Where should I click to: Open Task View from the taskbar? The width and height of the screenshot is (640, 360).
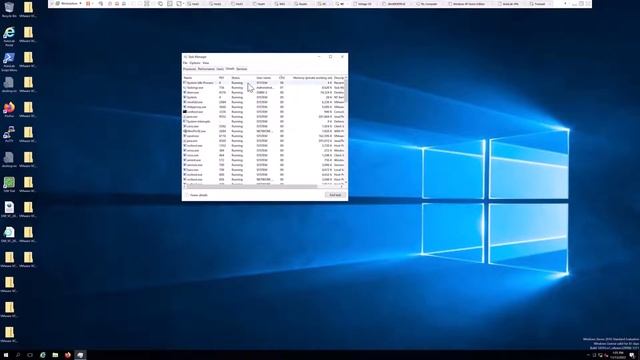point(30,355)
